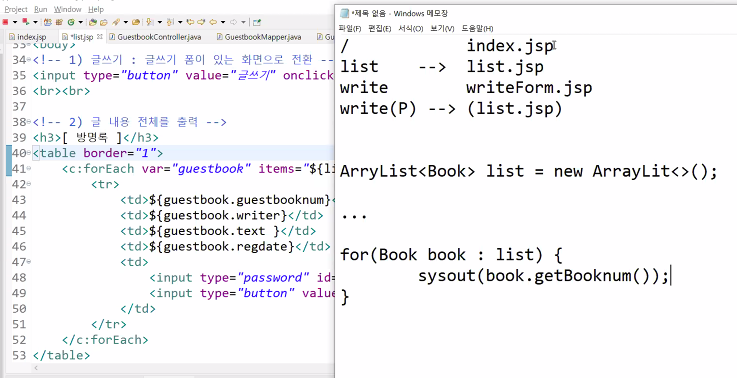Open the Run menu in Eclipse
This screenshot has height=378, width=737.
[x=41, y=9]
